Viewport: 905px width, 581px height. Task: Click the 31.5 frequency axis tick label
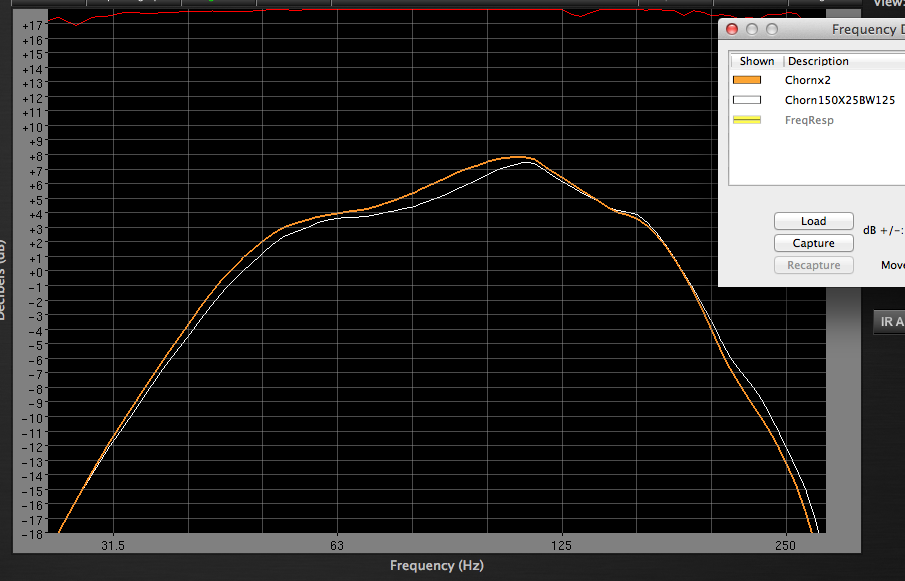point(113,545)
